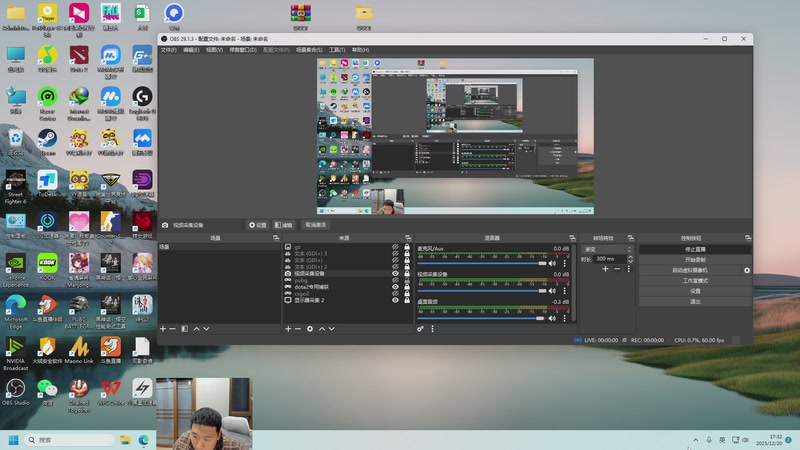Open the 滤镜 filters button in the source toolbar
This screenshot has height=450, width=800.
[x=284, y=225]
